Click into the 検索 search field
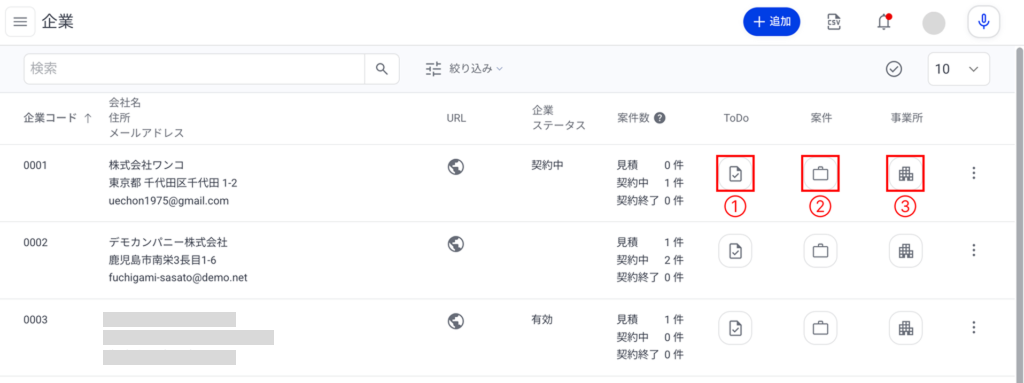The width and height of the screenshot is (1024, 383). tap(194, 69)
